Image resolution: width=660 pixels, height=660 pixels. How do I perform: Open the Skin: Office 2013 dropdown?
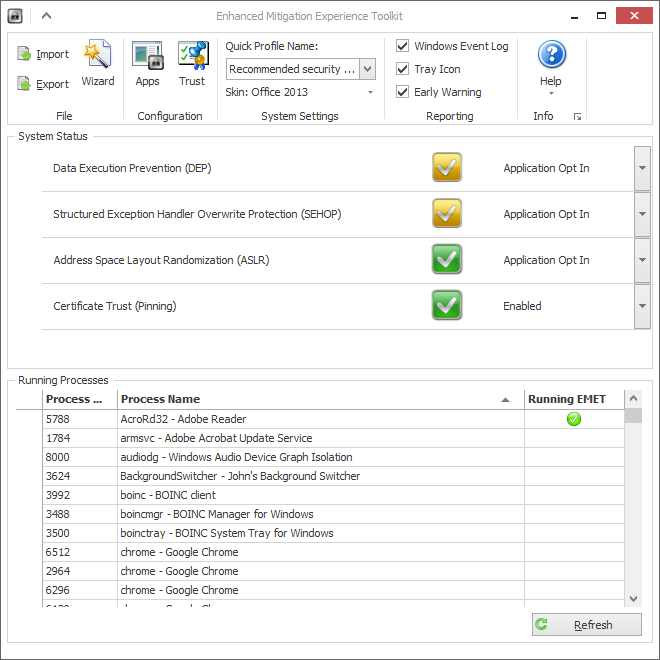tap(370, 92)
